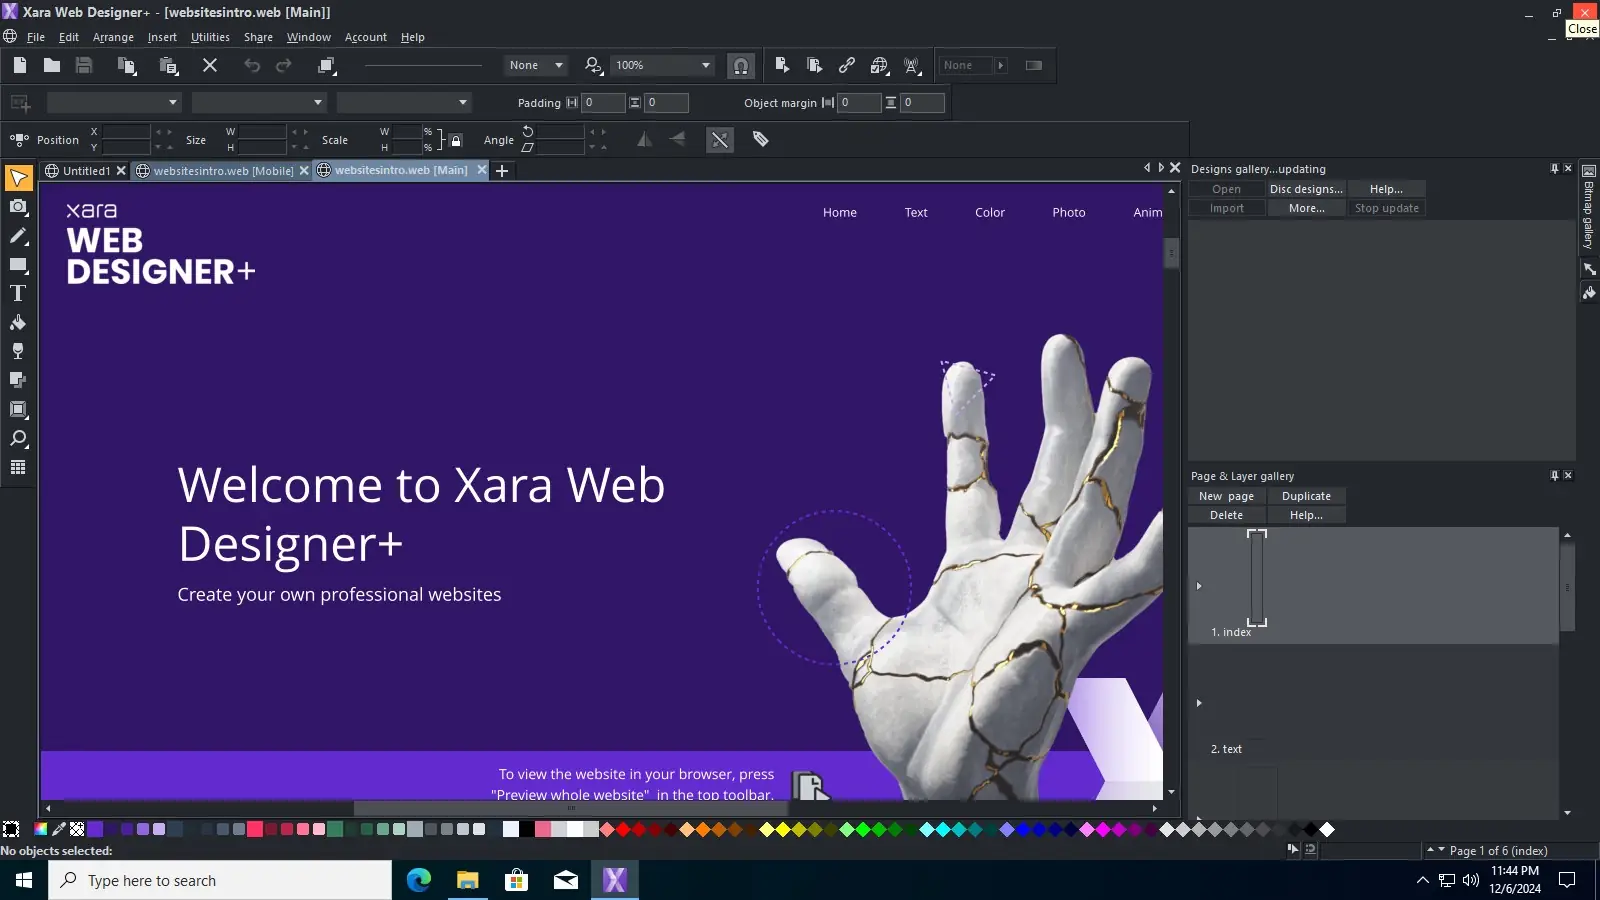Click the Duplicate page button

point(1306,496)
